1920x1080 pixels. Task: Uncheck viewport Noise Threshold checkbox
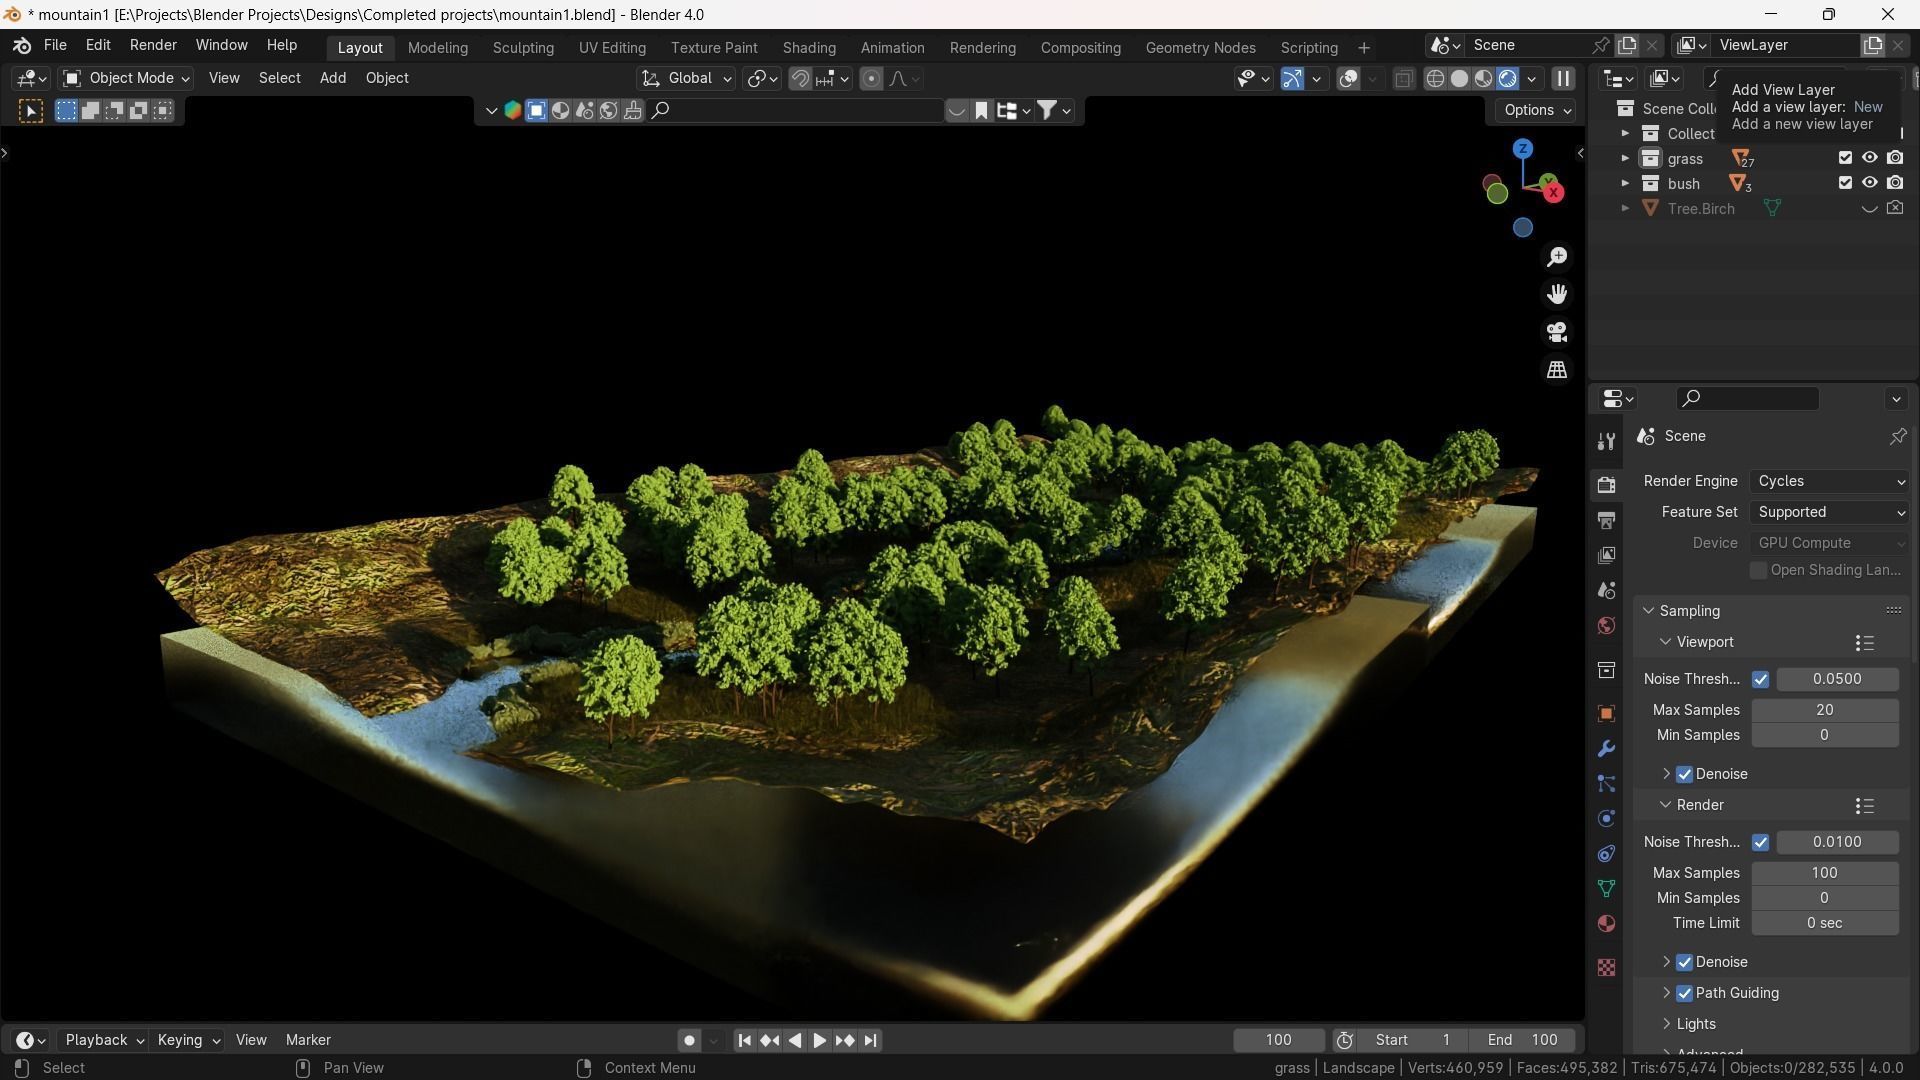click(x=1760, y=679)
